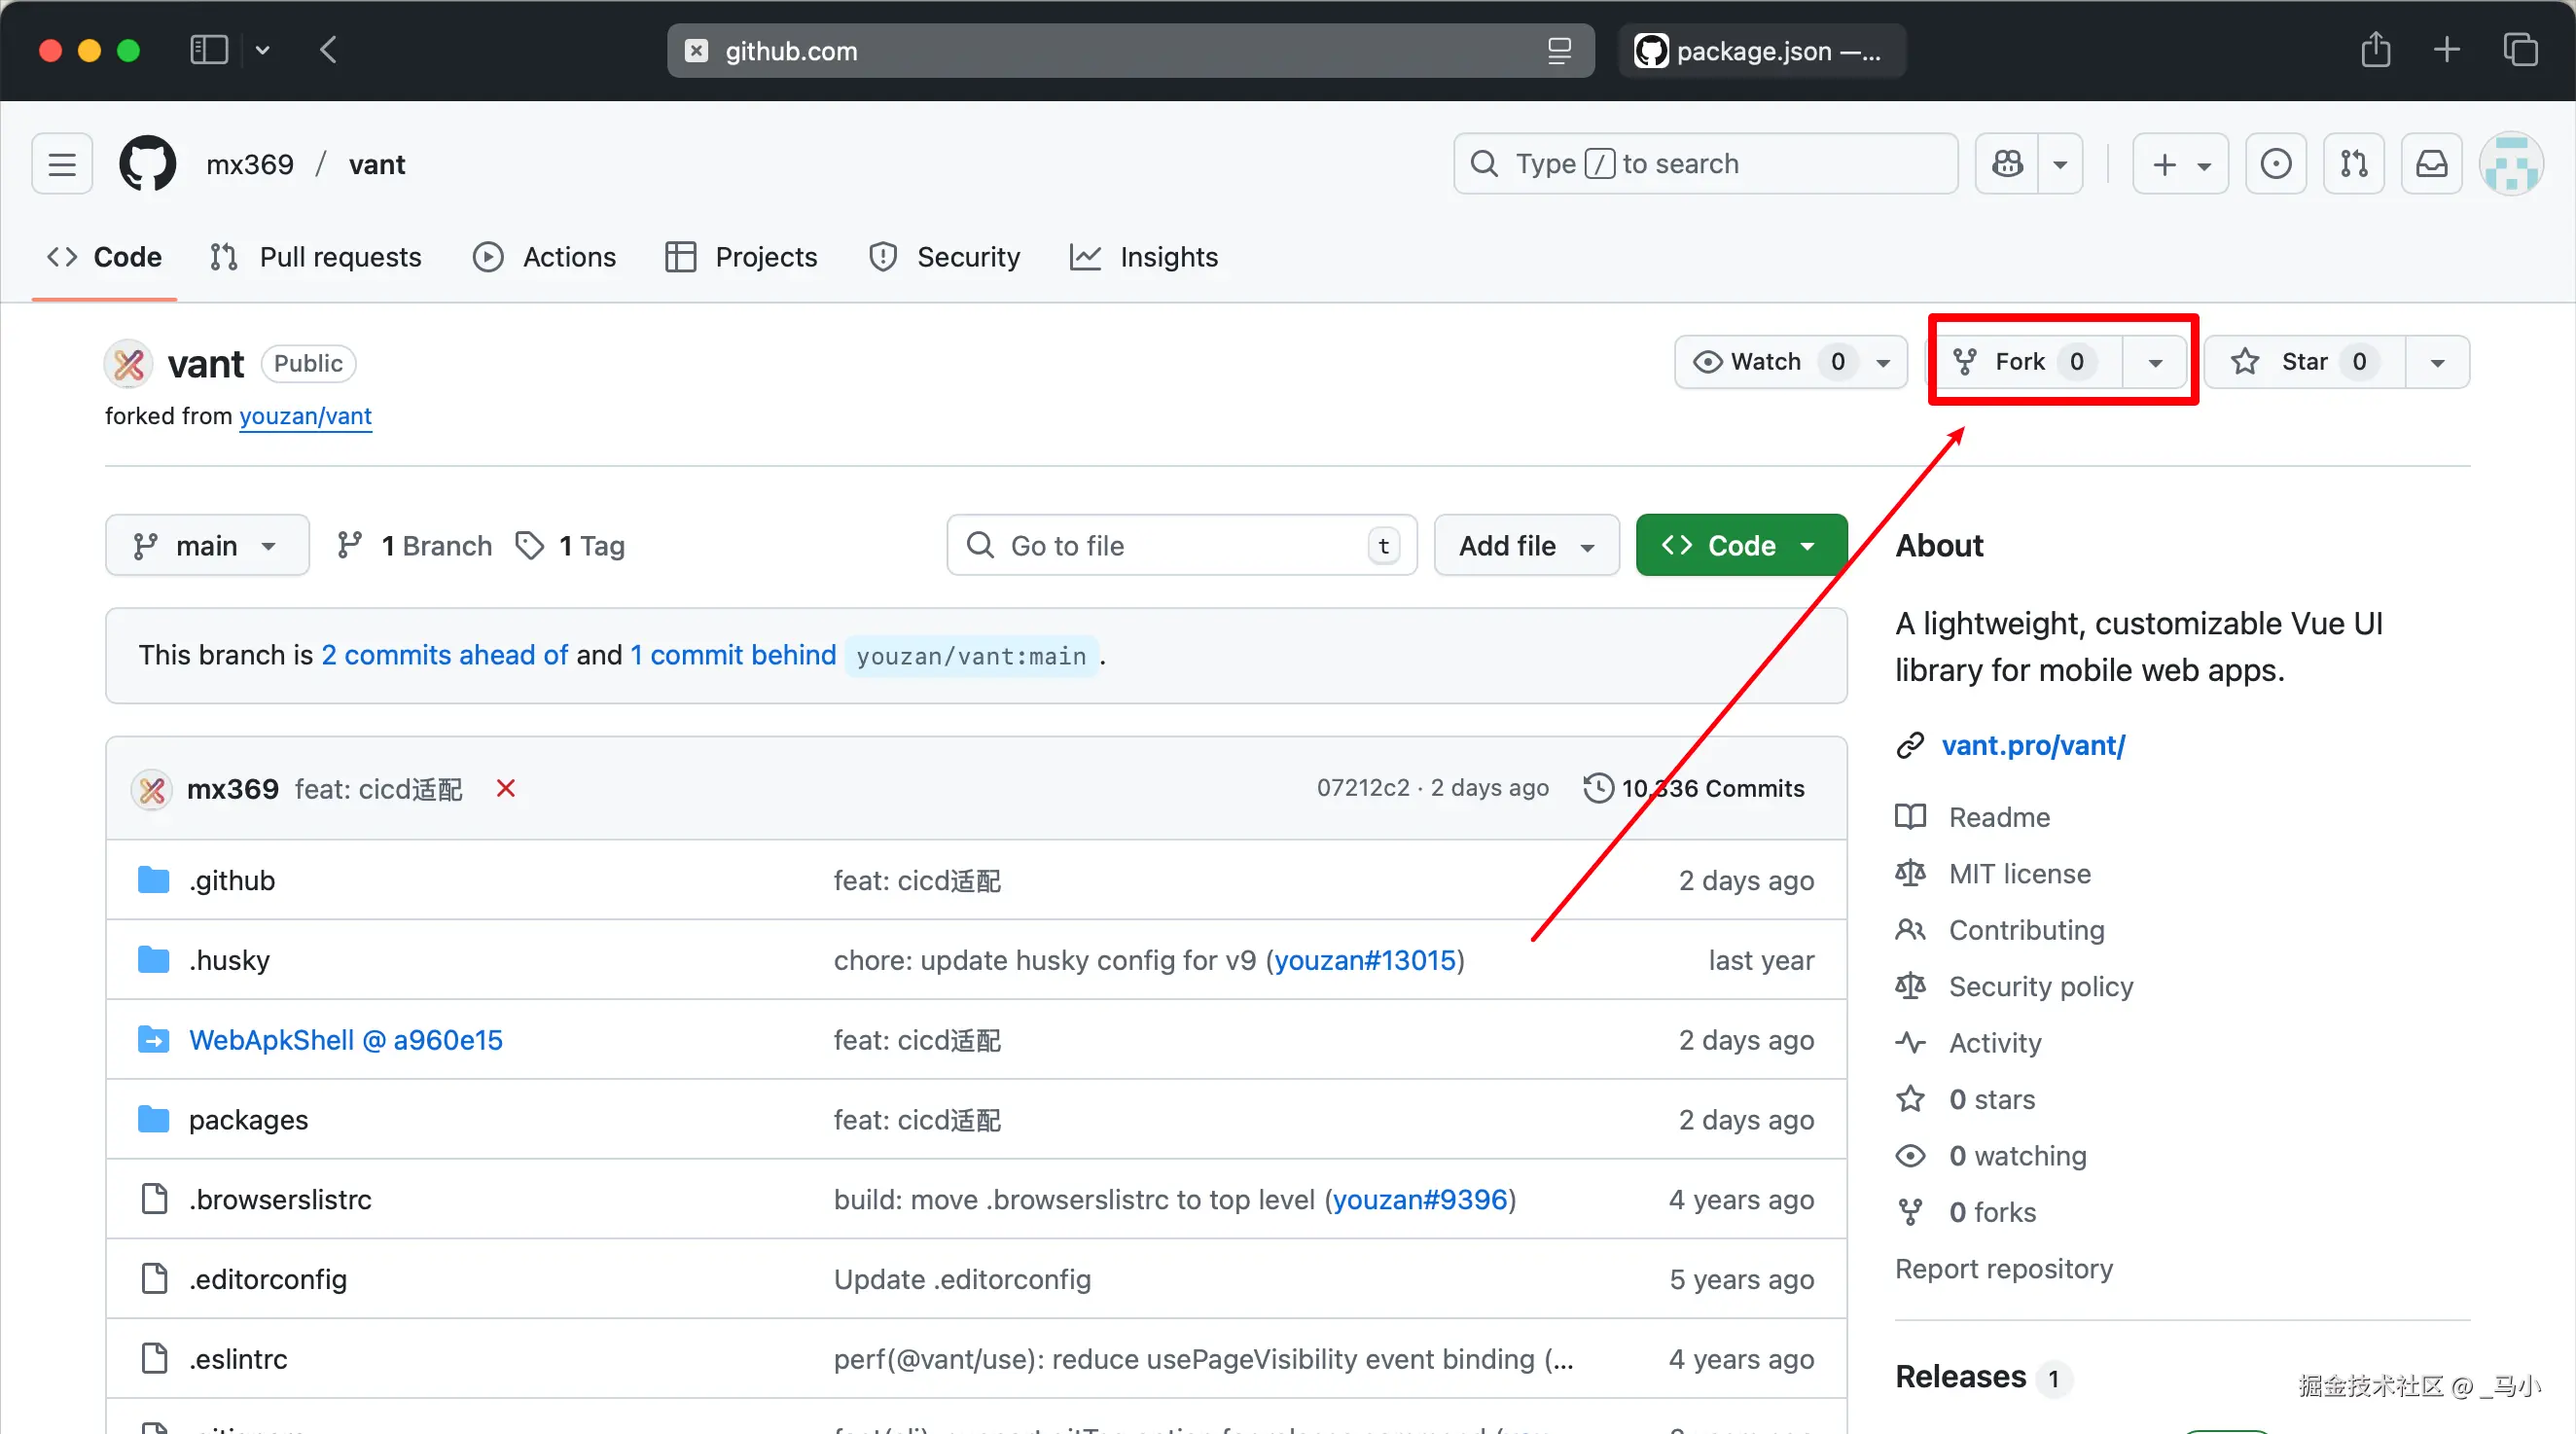
Task: Open the Issues icon in the header
Action: (2275, 164)
